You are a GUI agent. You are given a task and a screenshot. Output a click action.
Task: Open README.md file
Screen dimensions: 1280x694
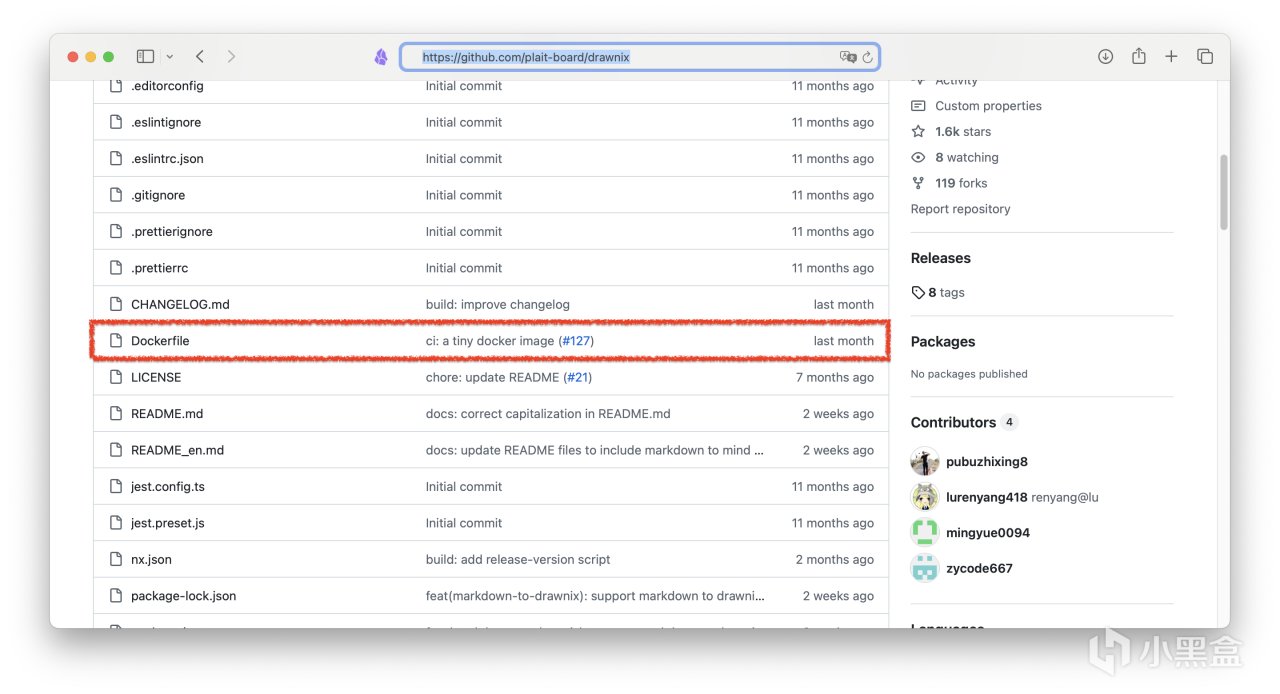point(167,414)
